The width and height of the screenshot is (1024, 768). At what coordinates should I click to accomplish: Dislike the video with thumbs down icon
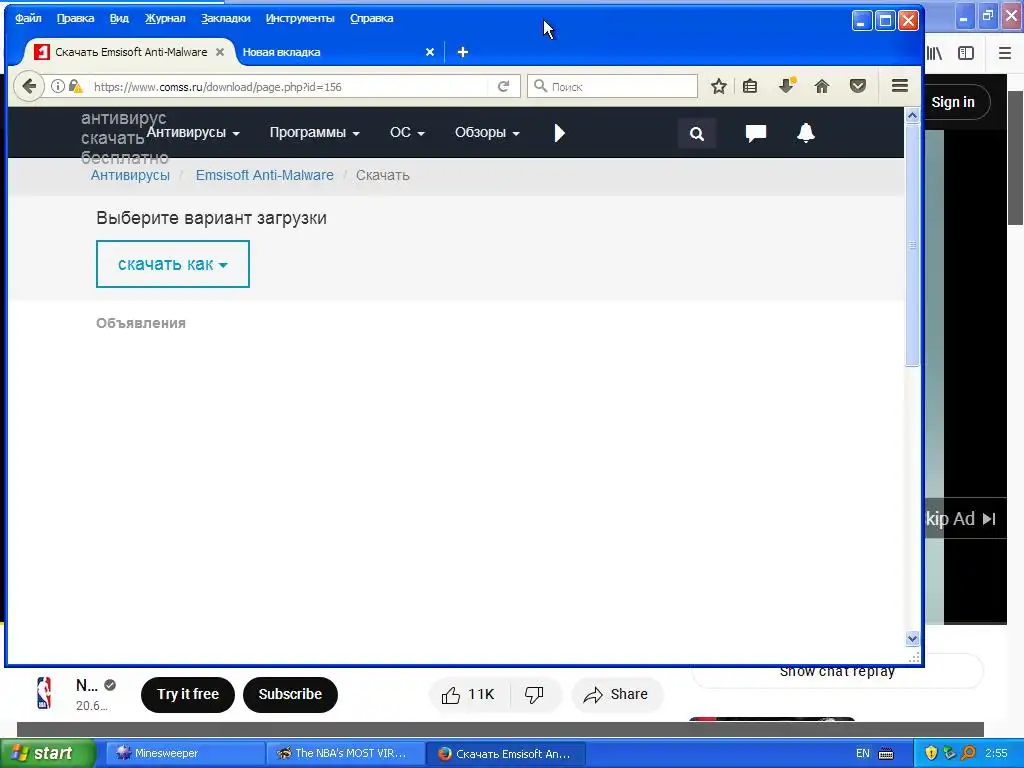pos(534,695)
